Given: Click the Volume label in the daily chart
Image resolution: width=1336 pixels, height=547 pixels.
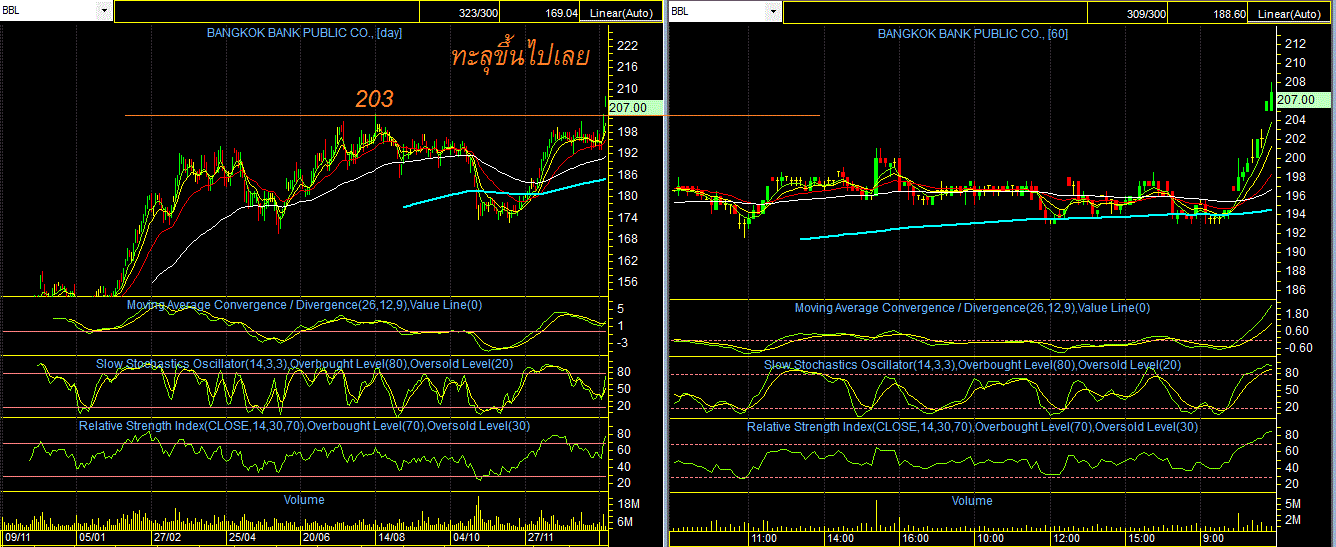Looking at the screenshot, I should [304, 498].
